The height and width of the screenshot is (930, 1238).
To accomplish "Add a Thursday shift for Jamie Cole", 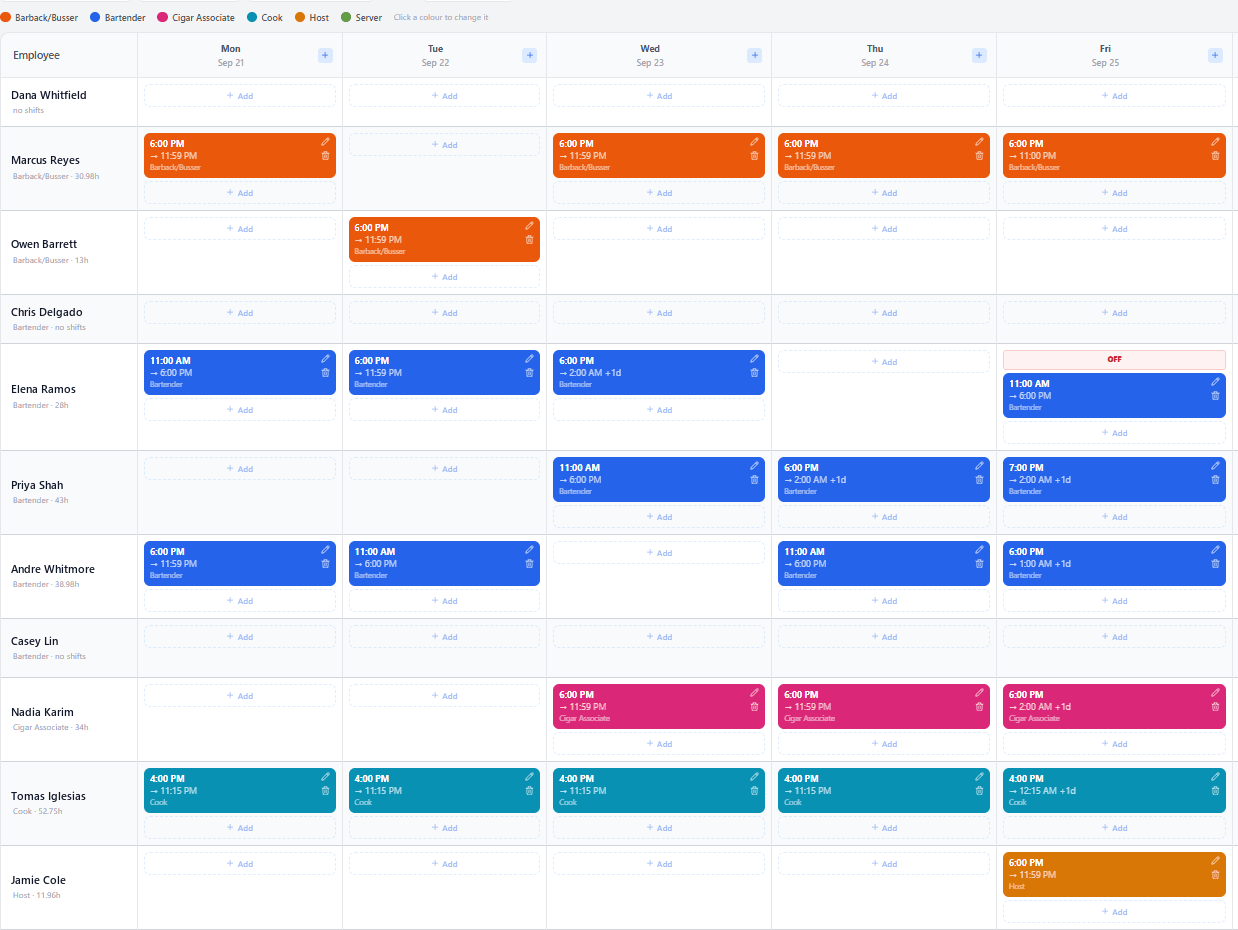I will pos(884,864).
